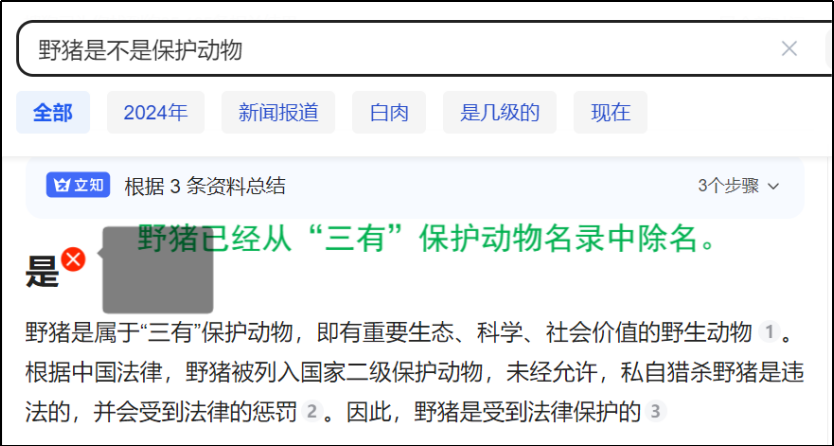
Task: Open citation reference number 2
Action: [312, 411]
